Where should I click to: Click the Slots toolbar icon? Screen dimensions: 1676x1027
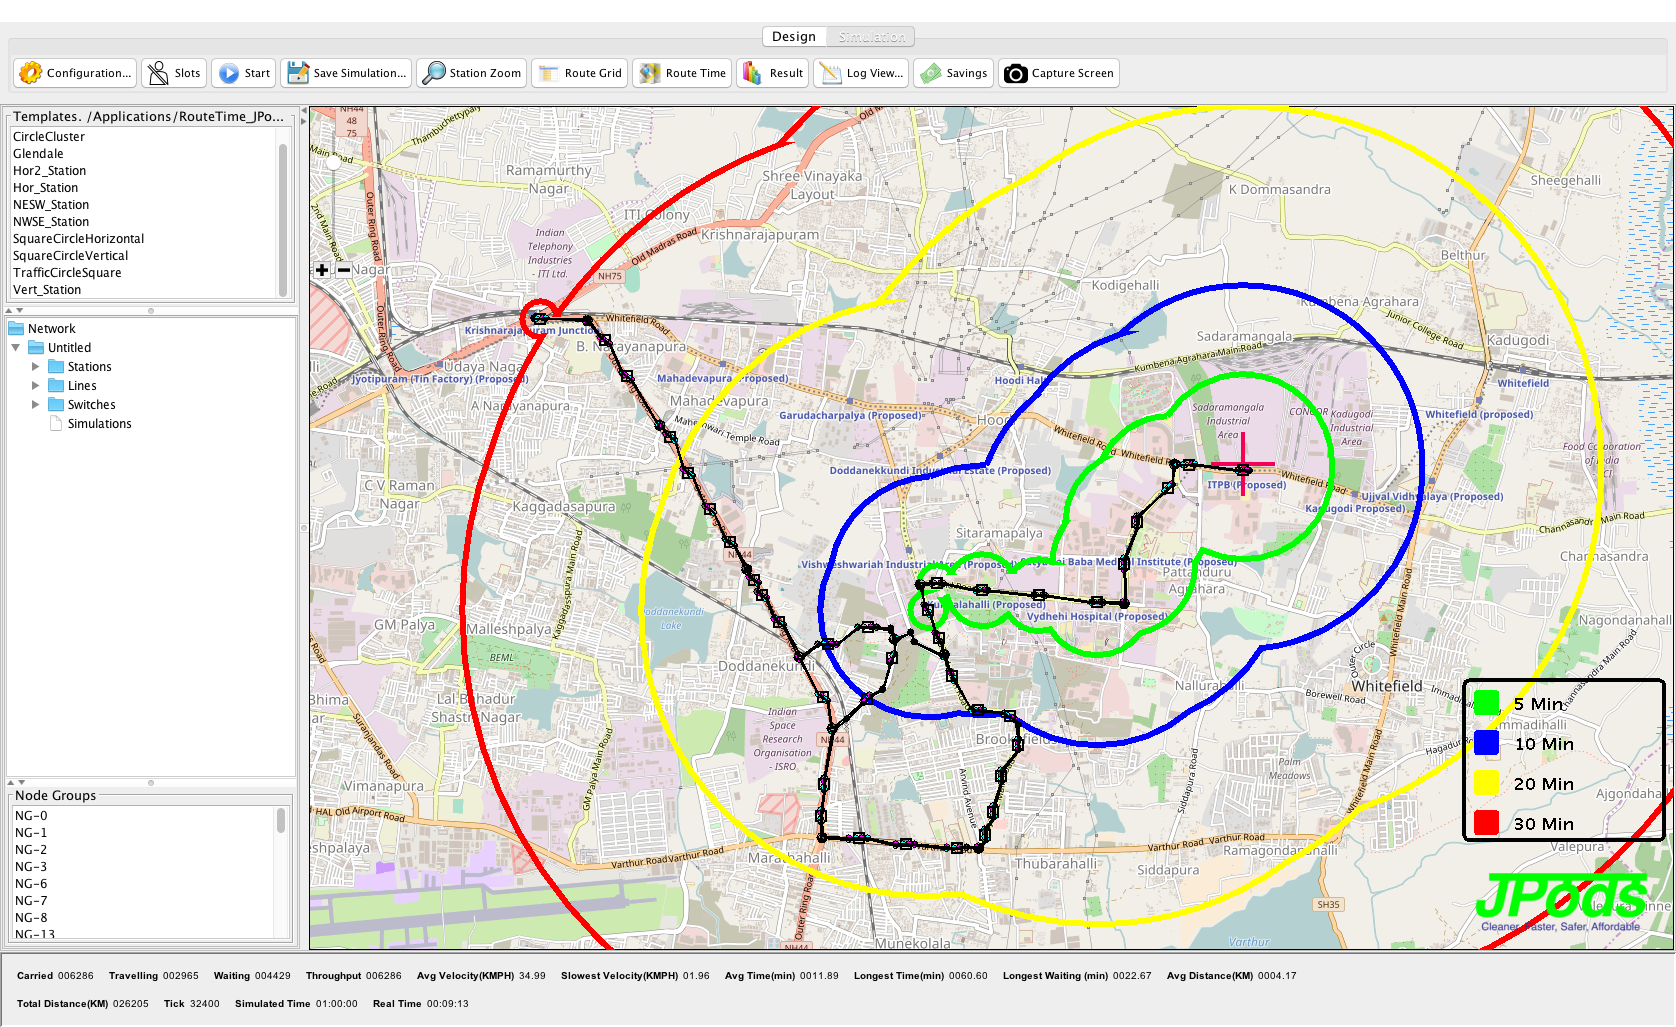coord(158,73)
